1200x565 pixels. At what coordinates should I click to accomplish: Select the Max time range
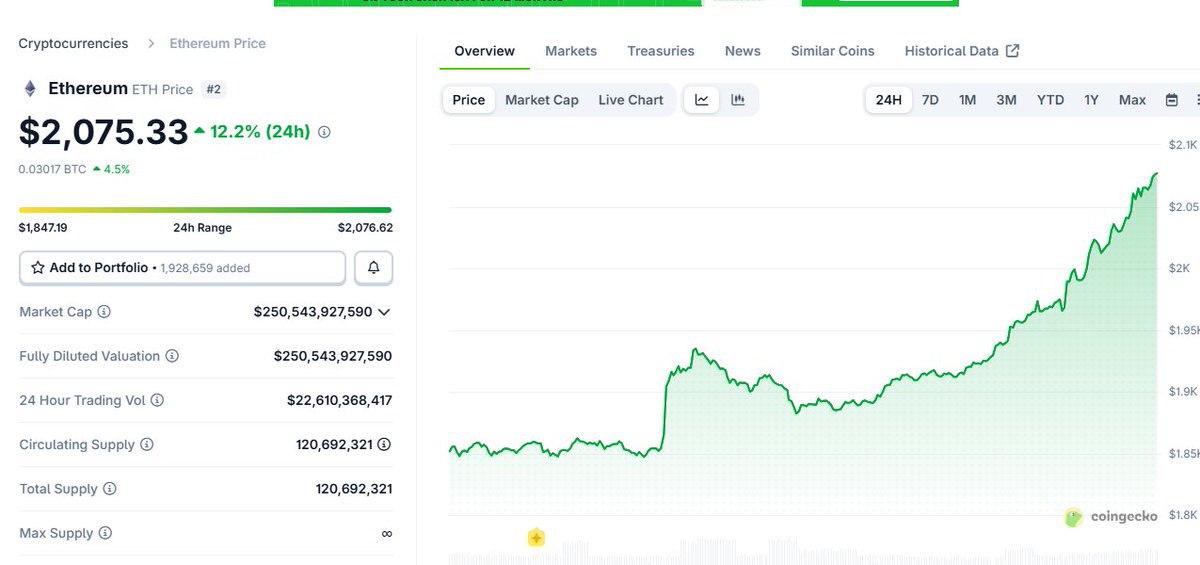1132,100
